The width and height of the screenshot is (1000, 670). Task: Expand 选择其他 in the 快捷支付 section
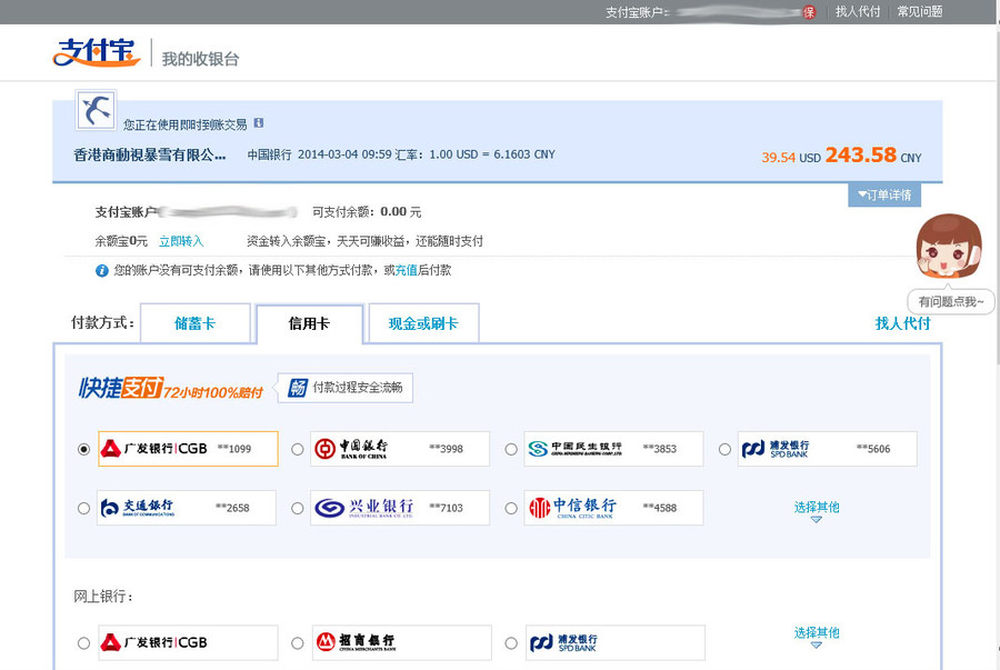[816, 511]
